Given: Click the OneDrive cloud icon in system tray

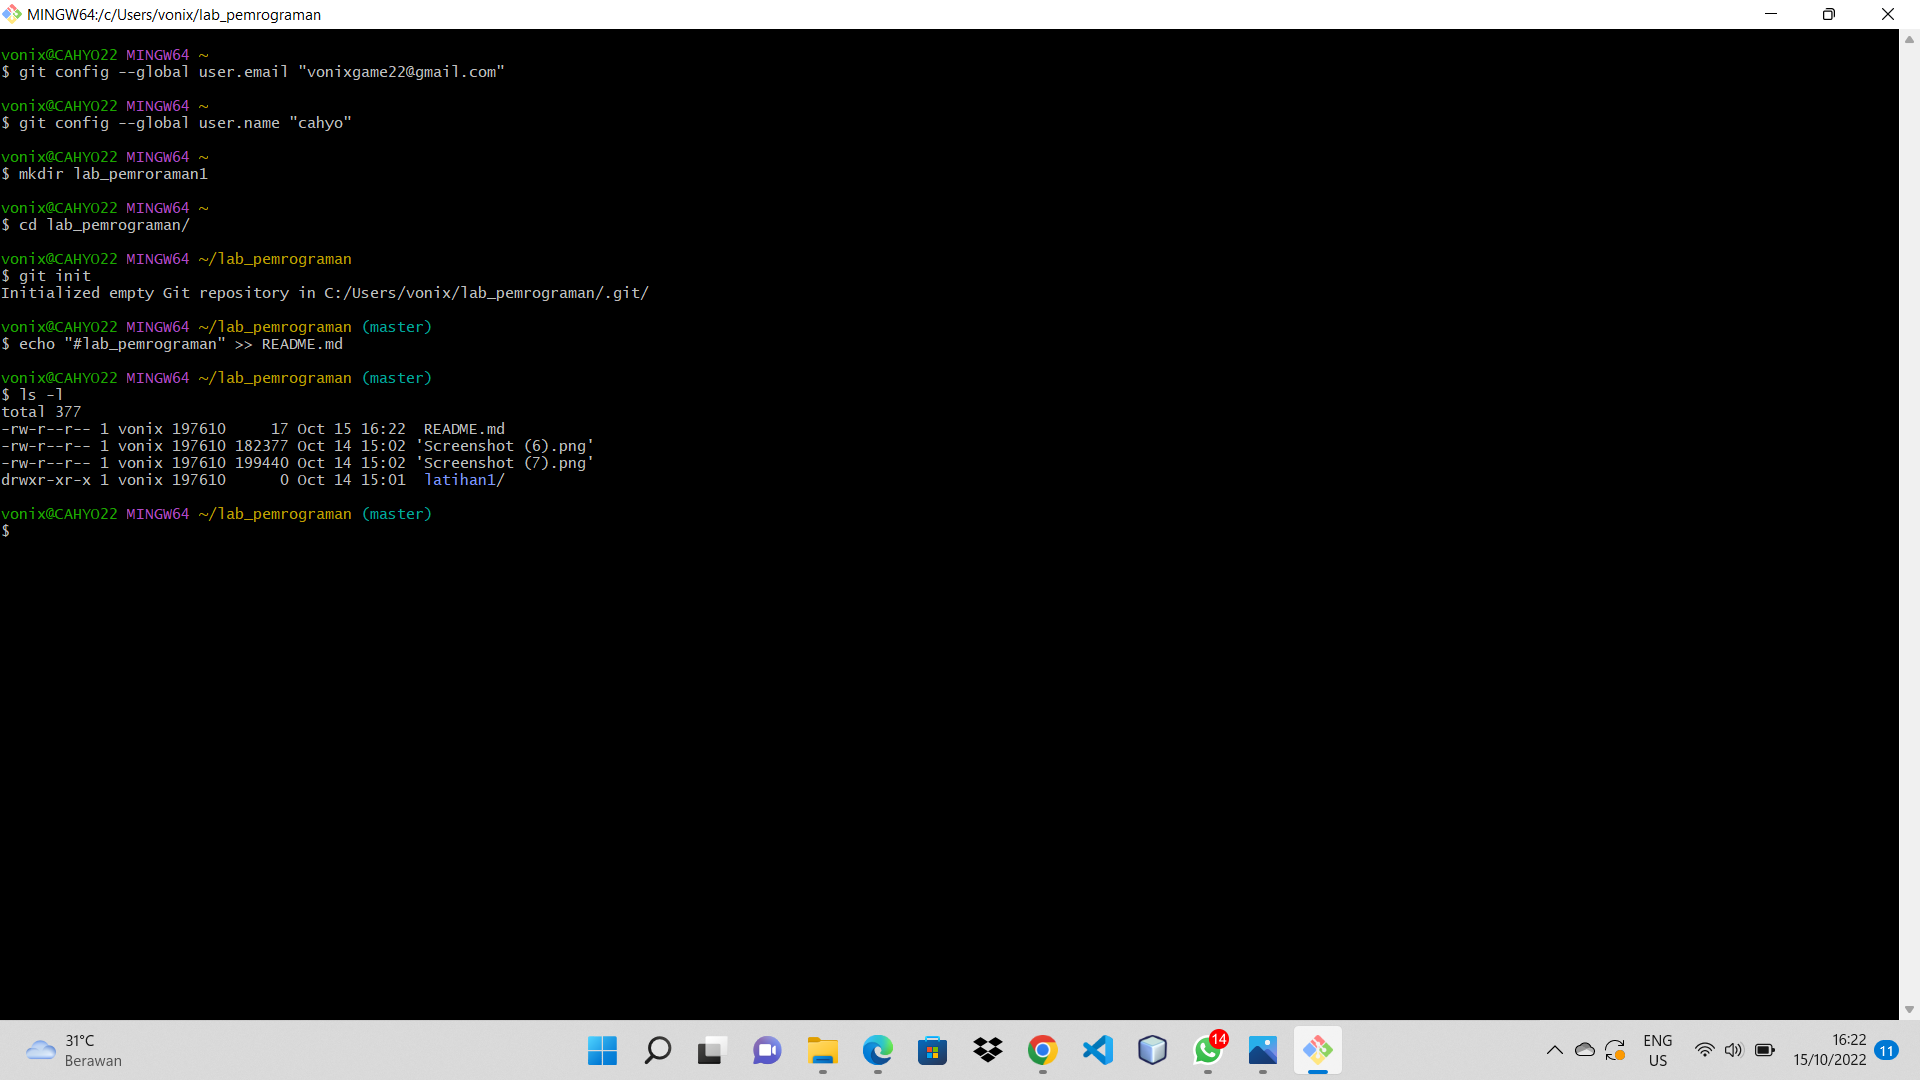Looking at the screenshot, I should tap(1585, 1050).
